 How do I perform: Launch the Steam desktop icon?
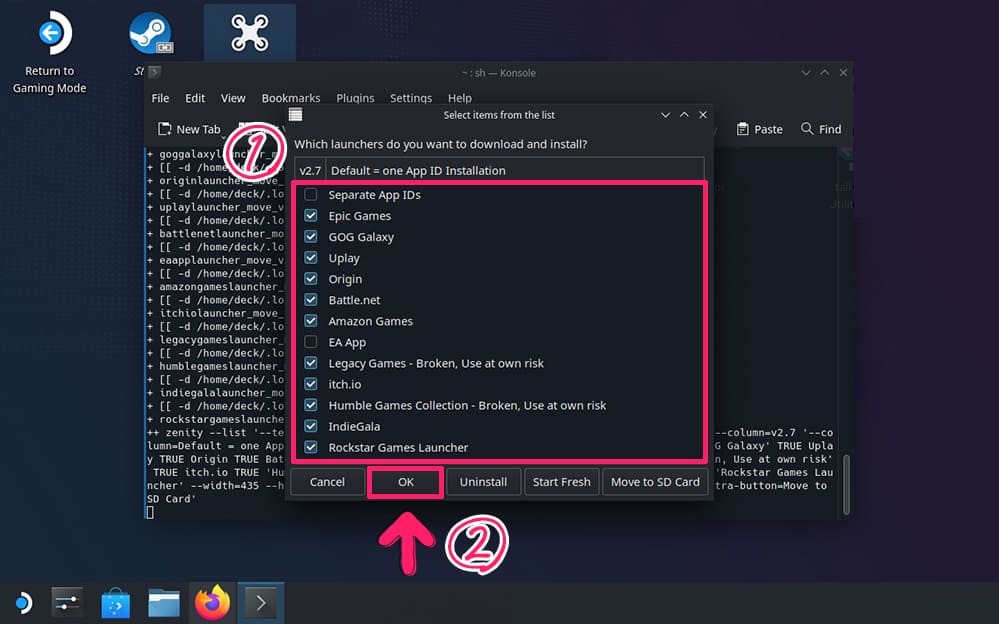click(150, 33)
